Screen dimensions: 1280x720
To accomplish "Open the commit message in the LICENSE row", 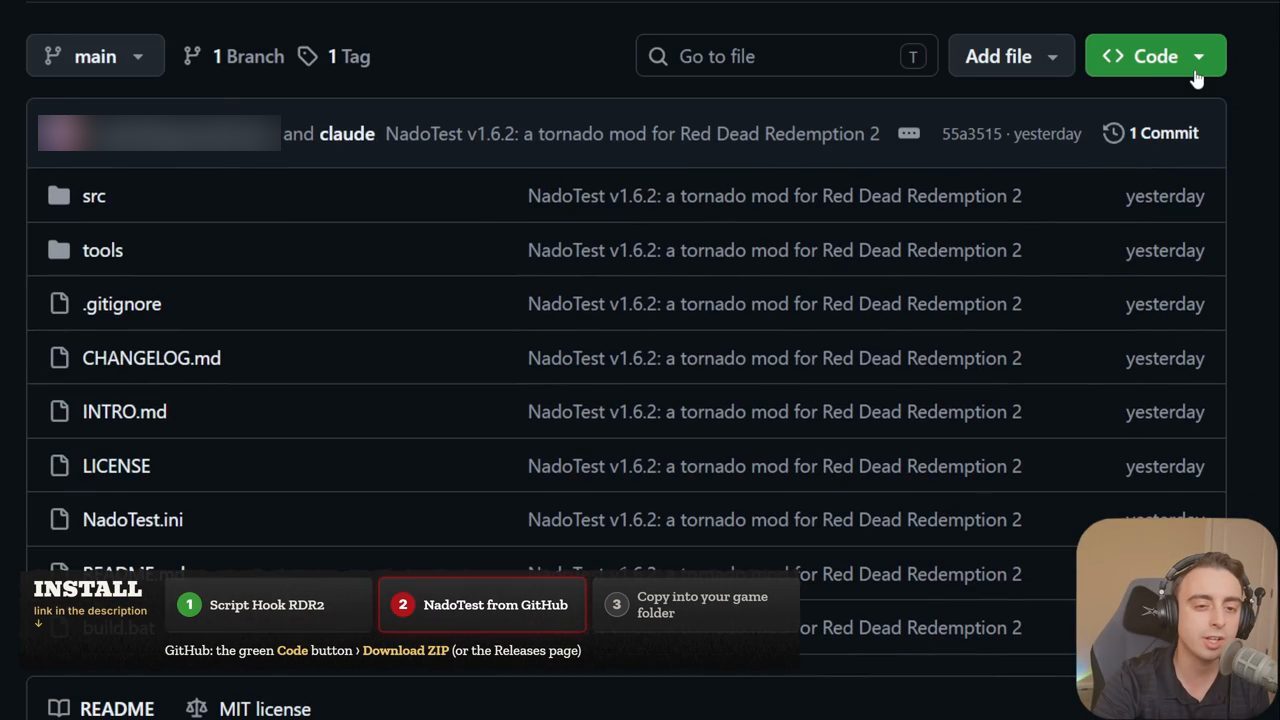I will 775,466.
